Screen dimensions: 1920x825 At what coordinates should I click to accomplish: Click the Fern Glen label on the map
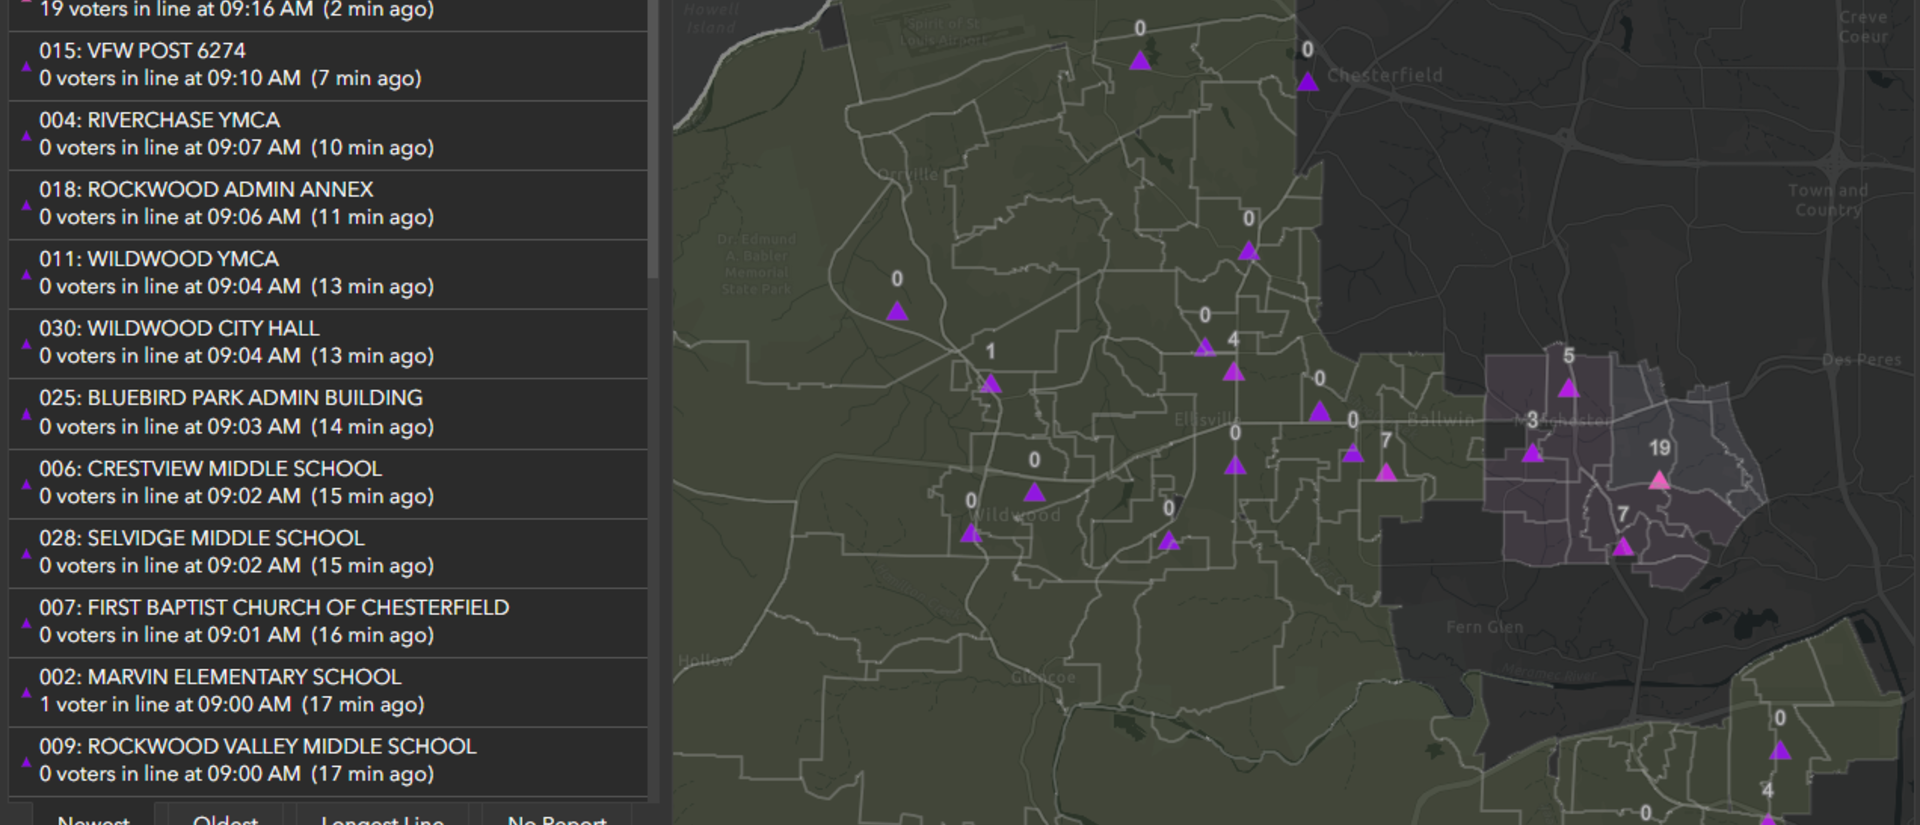1485,627
